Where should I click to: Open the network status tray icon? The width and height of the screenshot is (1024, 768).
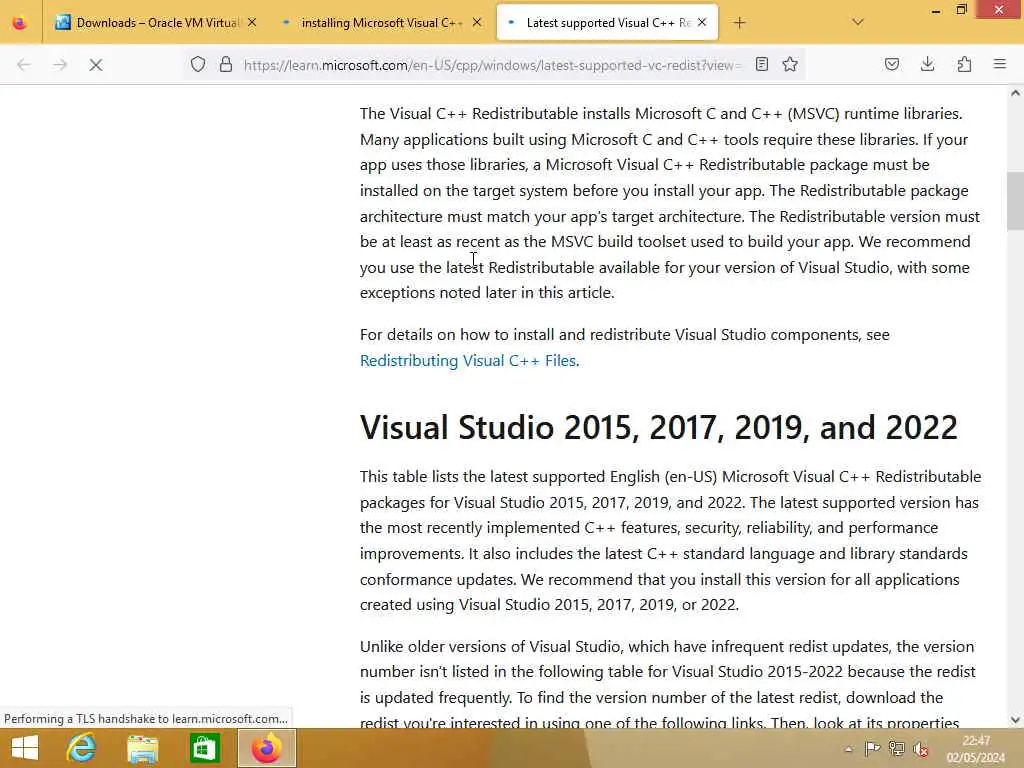[897, 748]
